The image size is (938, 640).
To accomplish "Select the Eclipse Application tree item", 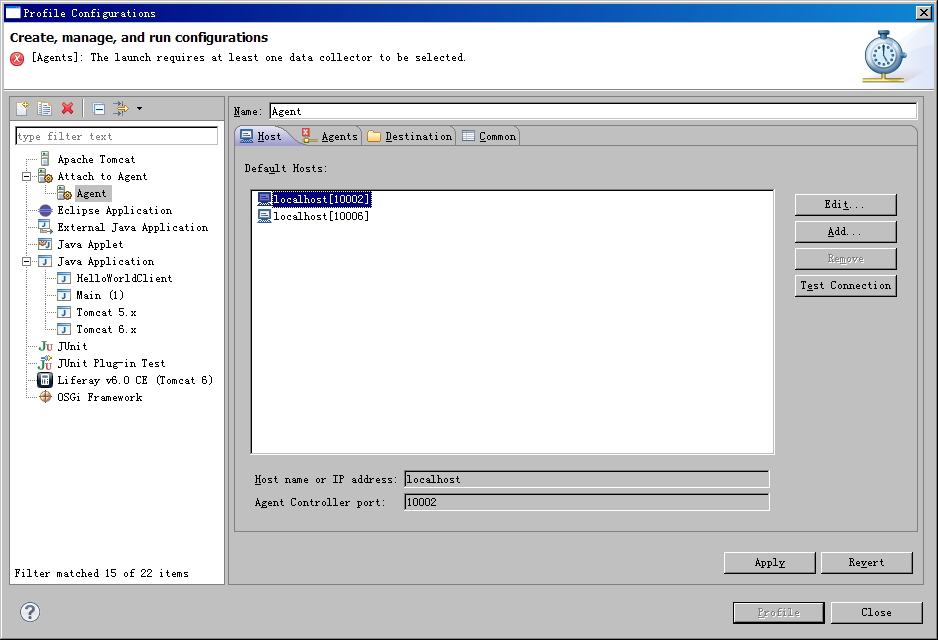I will tap(114, 210).
